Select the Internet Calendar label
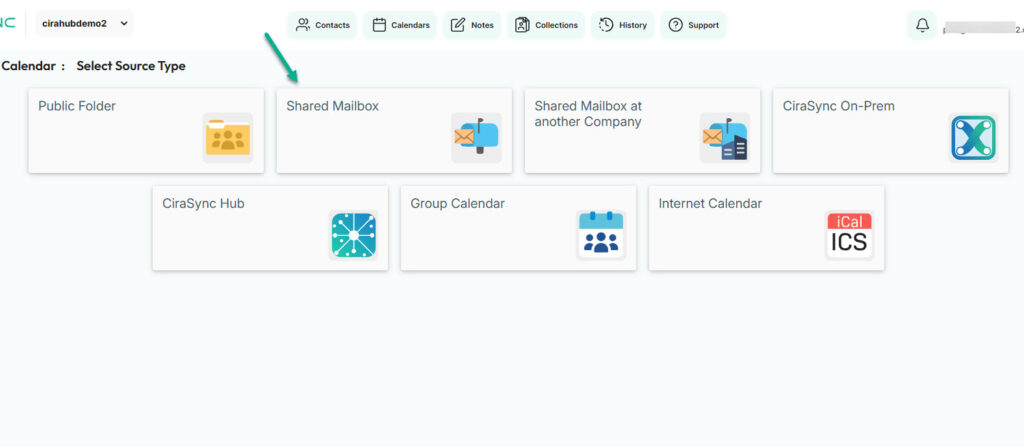 tap(710, 203)
